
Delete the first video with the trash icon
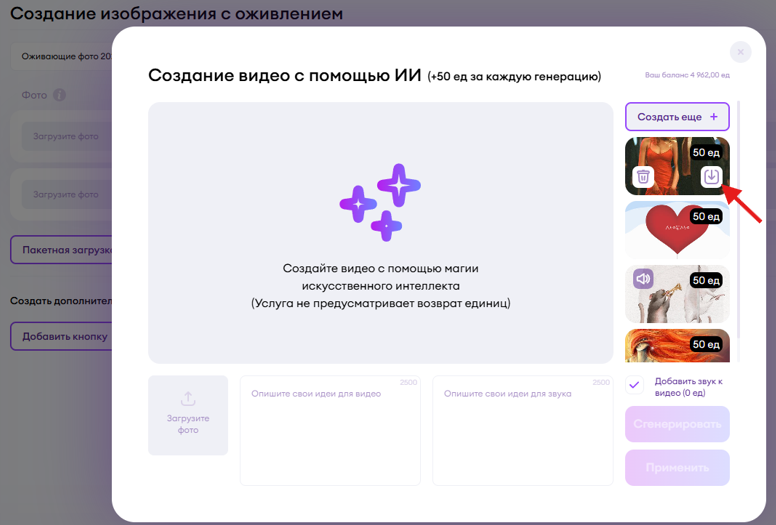point(644,177)
